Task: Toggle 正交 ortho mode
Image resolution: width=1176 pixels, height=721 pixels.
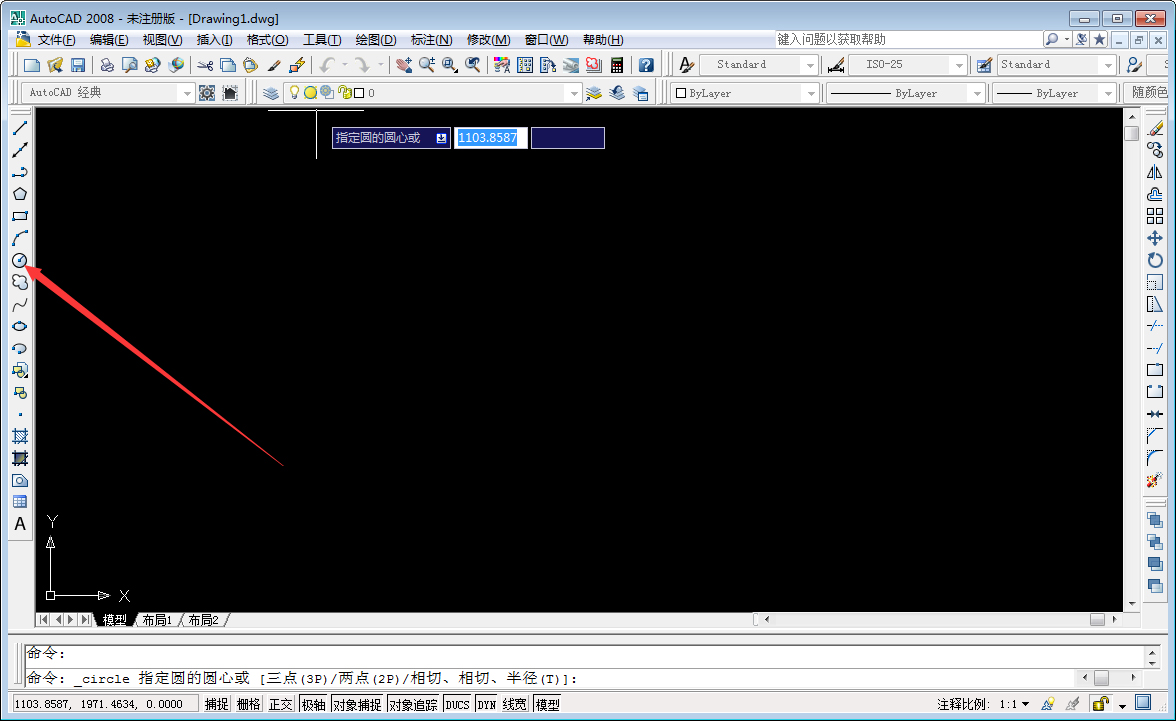Action: [x=280, y=704]
